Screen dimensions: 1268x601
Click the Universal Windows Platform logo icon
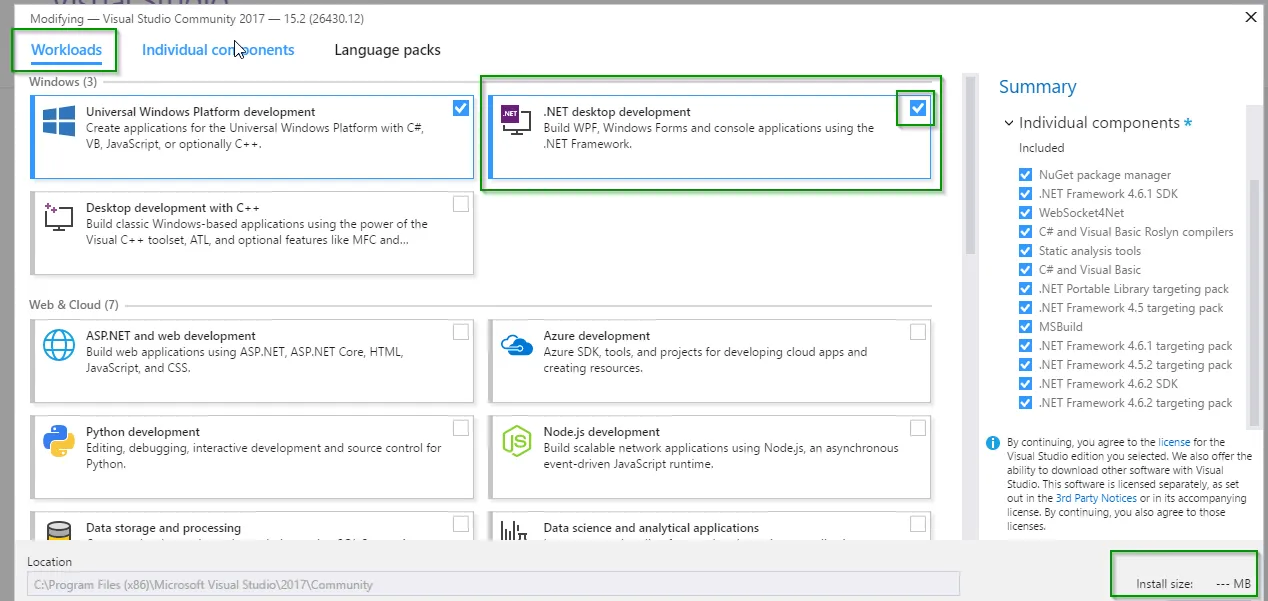(59, 121)
